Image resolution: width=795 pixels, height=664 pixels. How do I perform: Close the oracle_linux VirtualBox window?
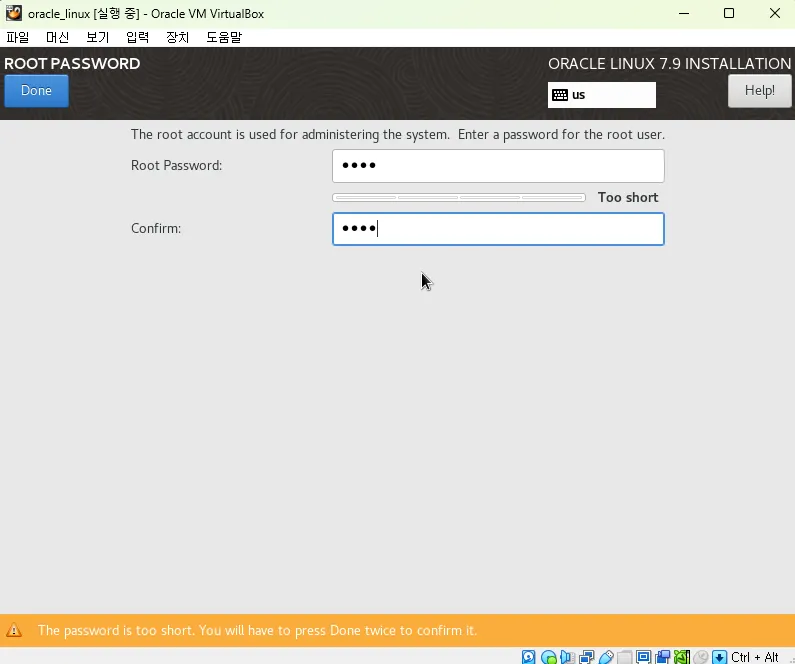[x=774, y=13]
